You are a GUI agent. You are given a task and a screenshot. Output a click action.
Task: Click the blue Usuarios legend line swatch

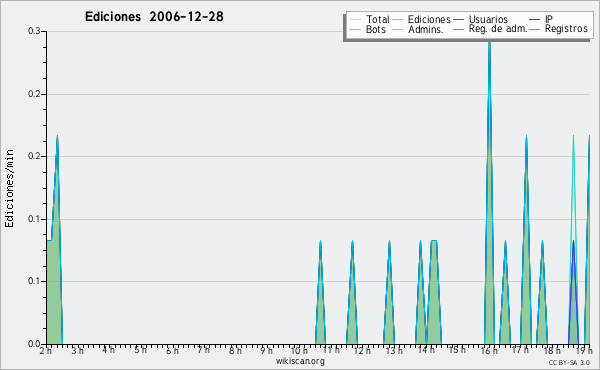point(458,20)
